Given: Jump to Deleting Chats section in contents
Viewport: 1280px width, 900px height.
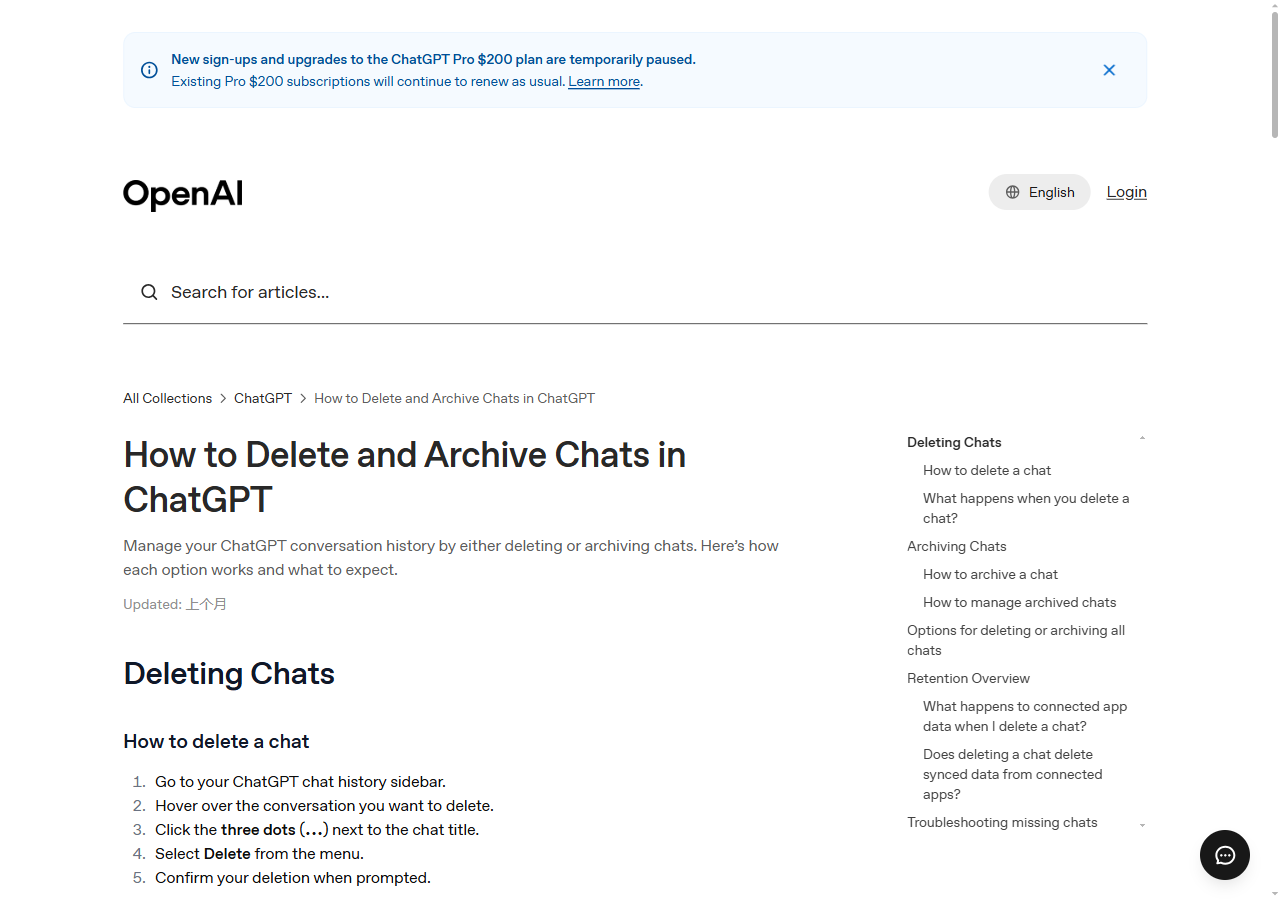Looking at the screenshot, I should (954, 442).
